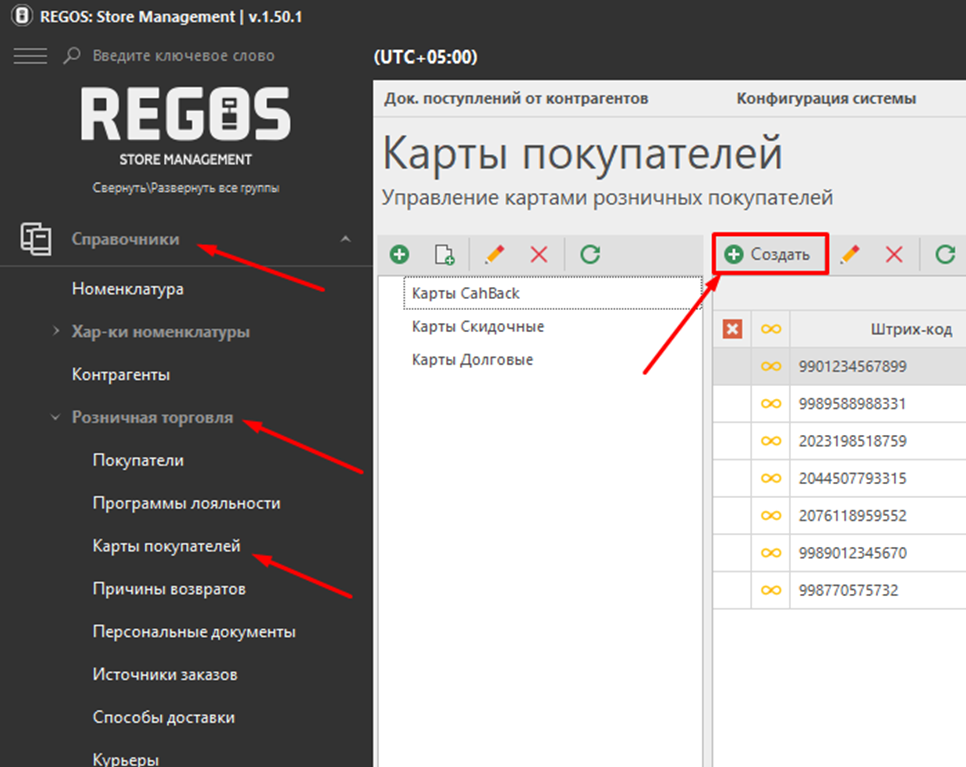The image size is (966, 767).
Task: Click the hamburger menu icon in the sidebar
Action: point(30,56)
